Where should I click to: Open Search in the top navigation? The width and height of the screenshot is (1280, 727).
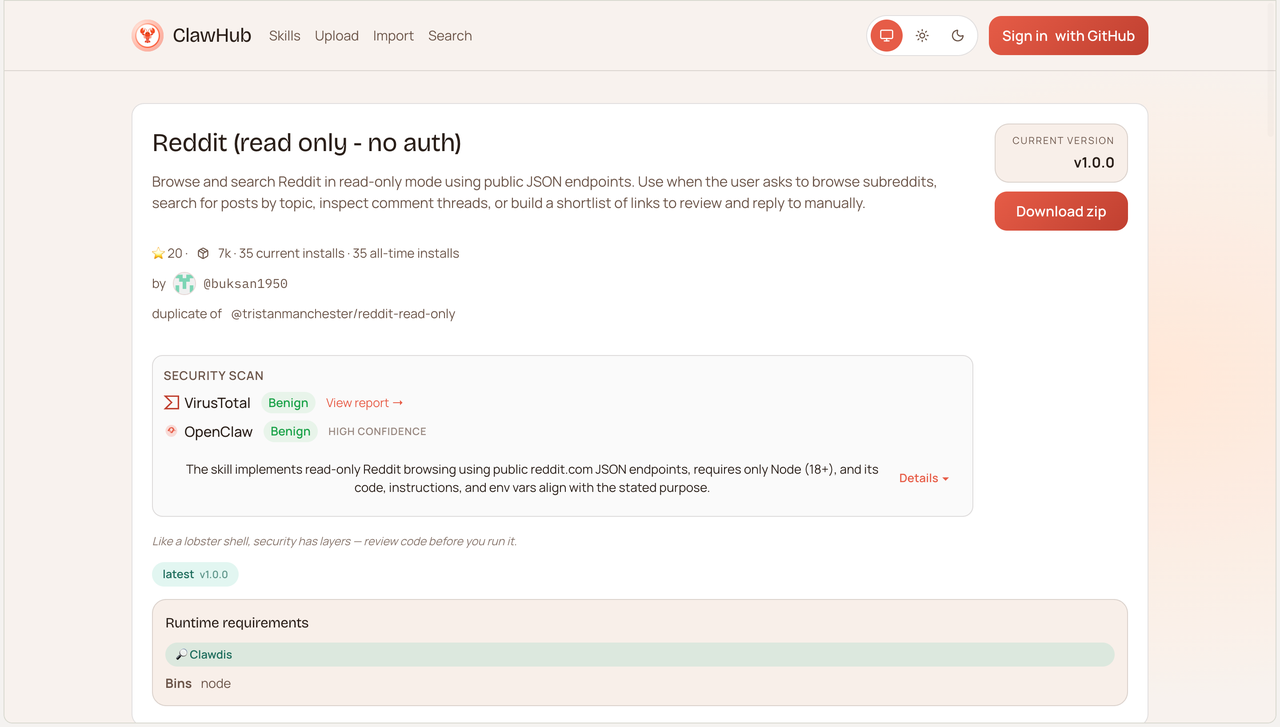(x=450, y=36)
